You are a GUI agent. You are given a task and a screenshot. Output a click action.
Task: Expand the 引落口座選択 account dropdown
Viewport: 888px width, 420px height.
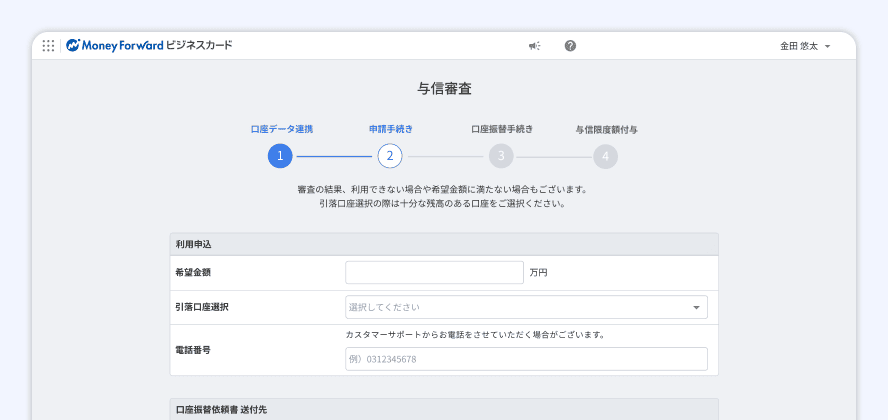point(526,307)
